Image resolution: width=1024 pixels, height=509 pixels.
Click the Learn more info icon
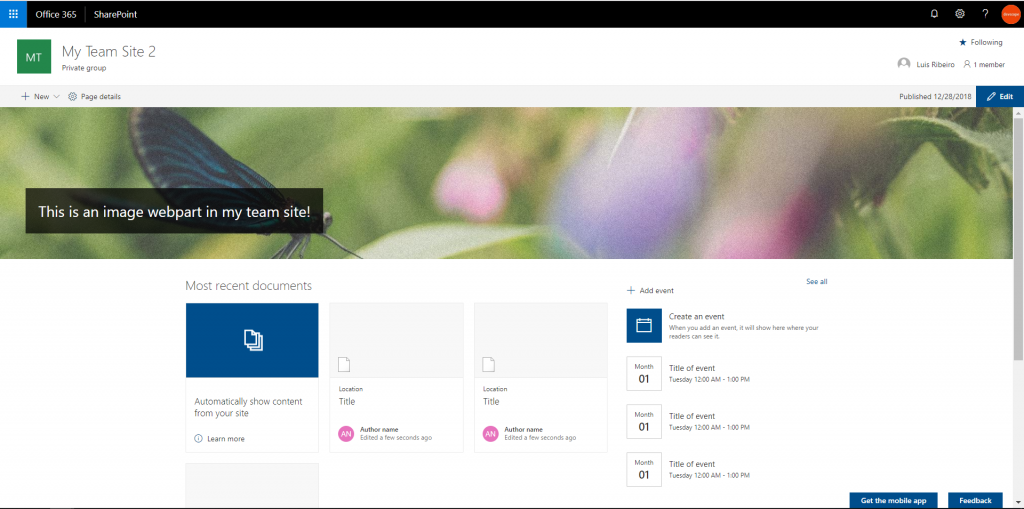point(199,438)
